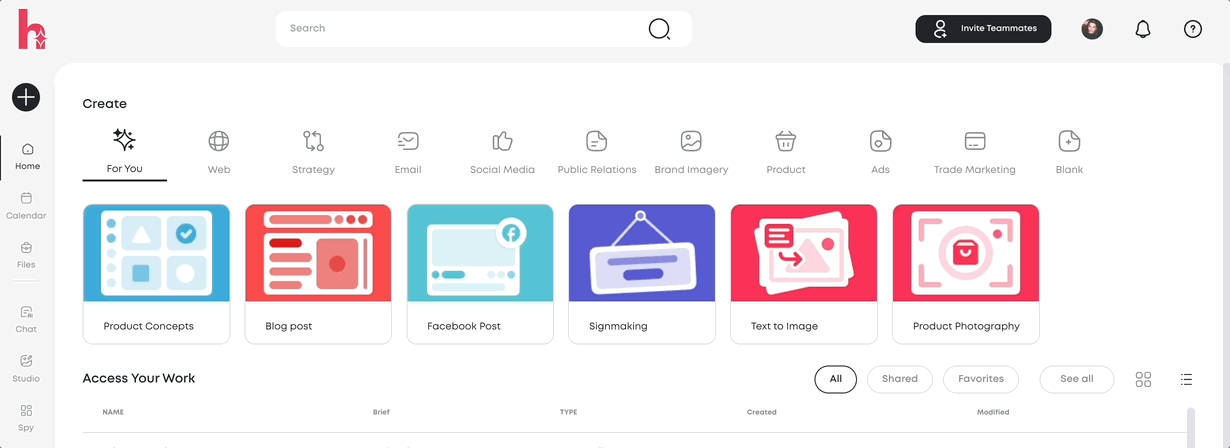This screenshot has height=448, width=1230.
Task: Select the Email category
Action: [x=408, y=152]
